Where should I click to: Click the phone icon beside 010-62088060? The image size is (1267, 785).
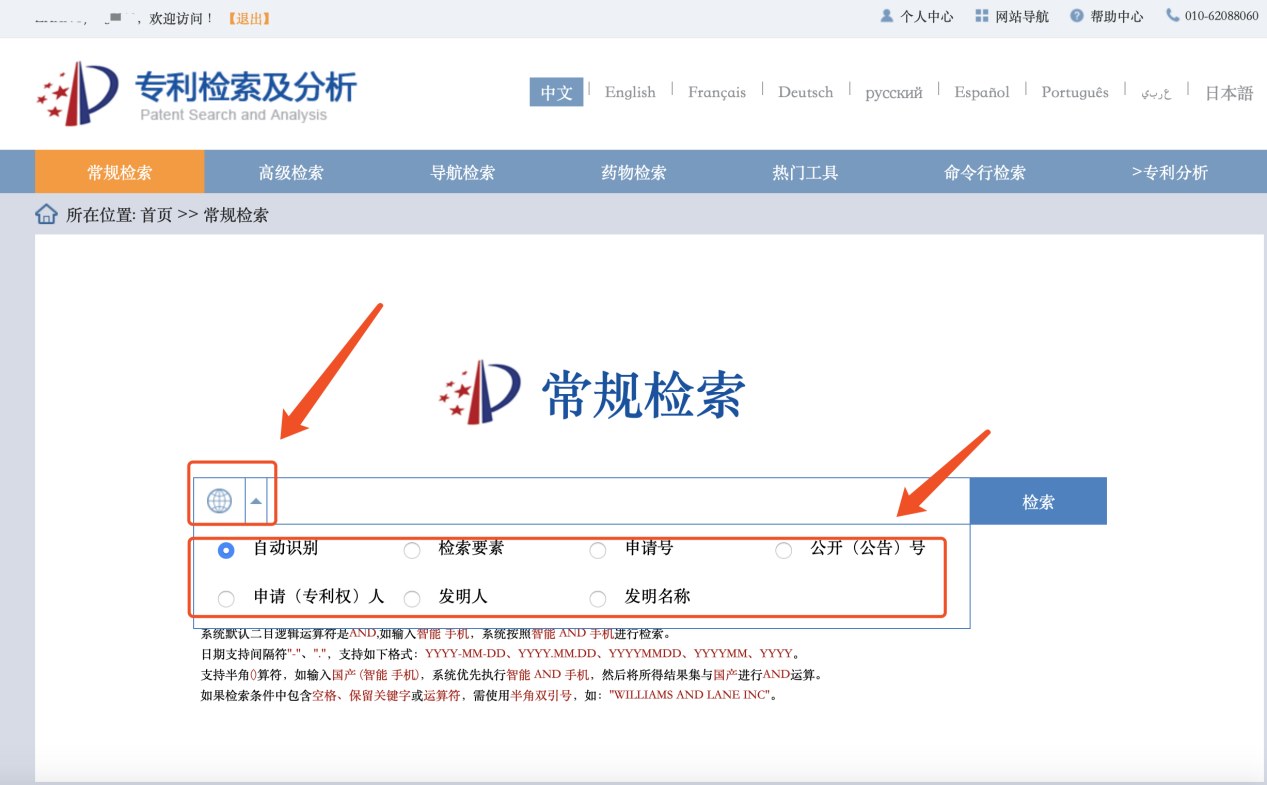pyautogui.click(x=1172, y=16)
